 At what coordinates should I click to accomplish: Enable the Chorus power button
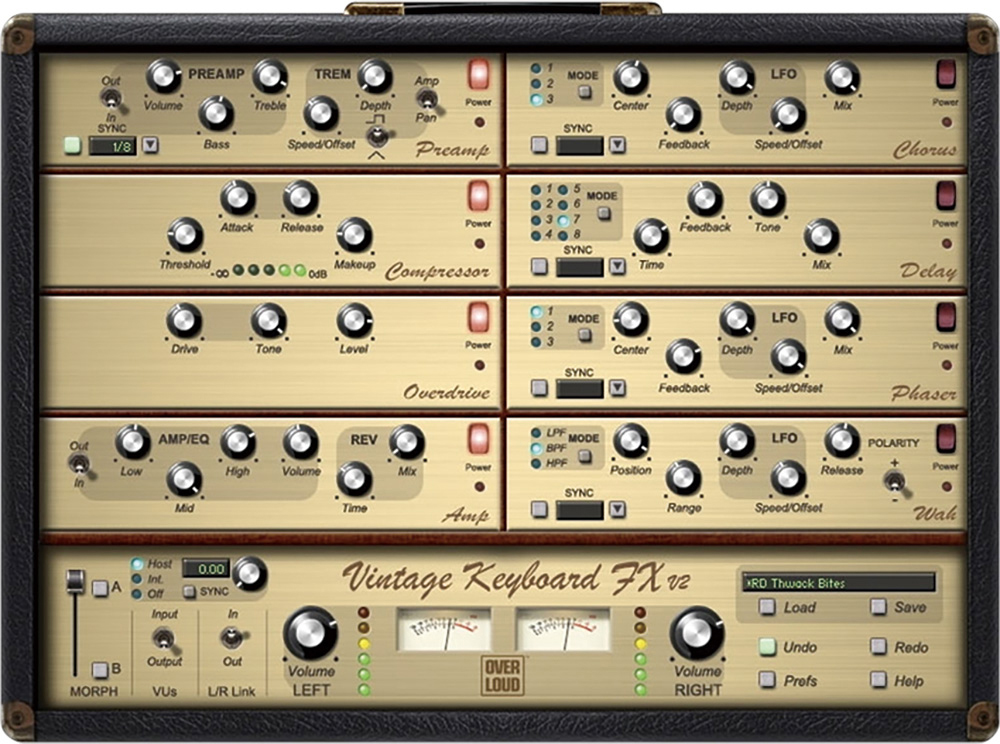pyautogui.click(x=946, y=75)
